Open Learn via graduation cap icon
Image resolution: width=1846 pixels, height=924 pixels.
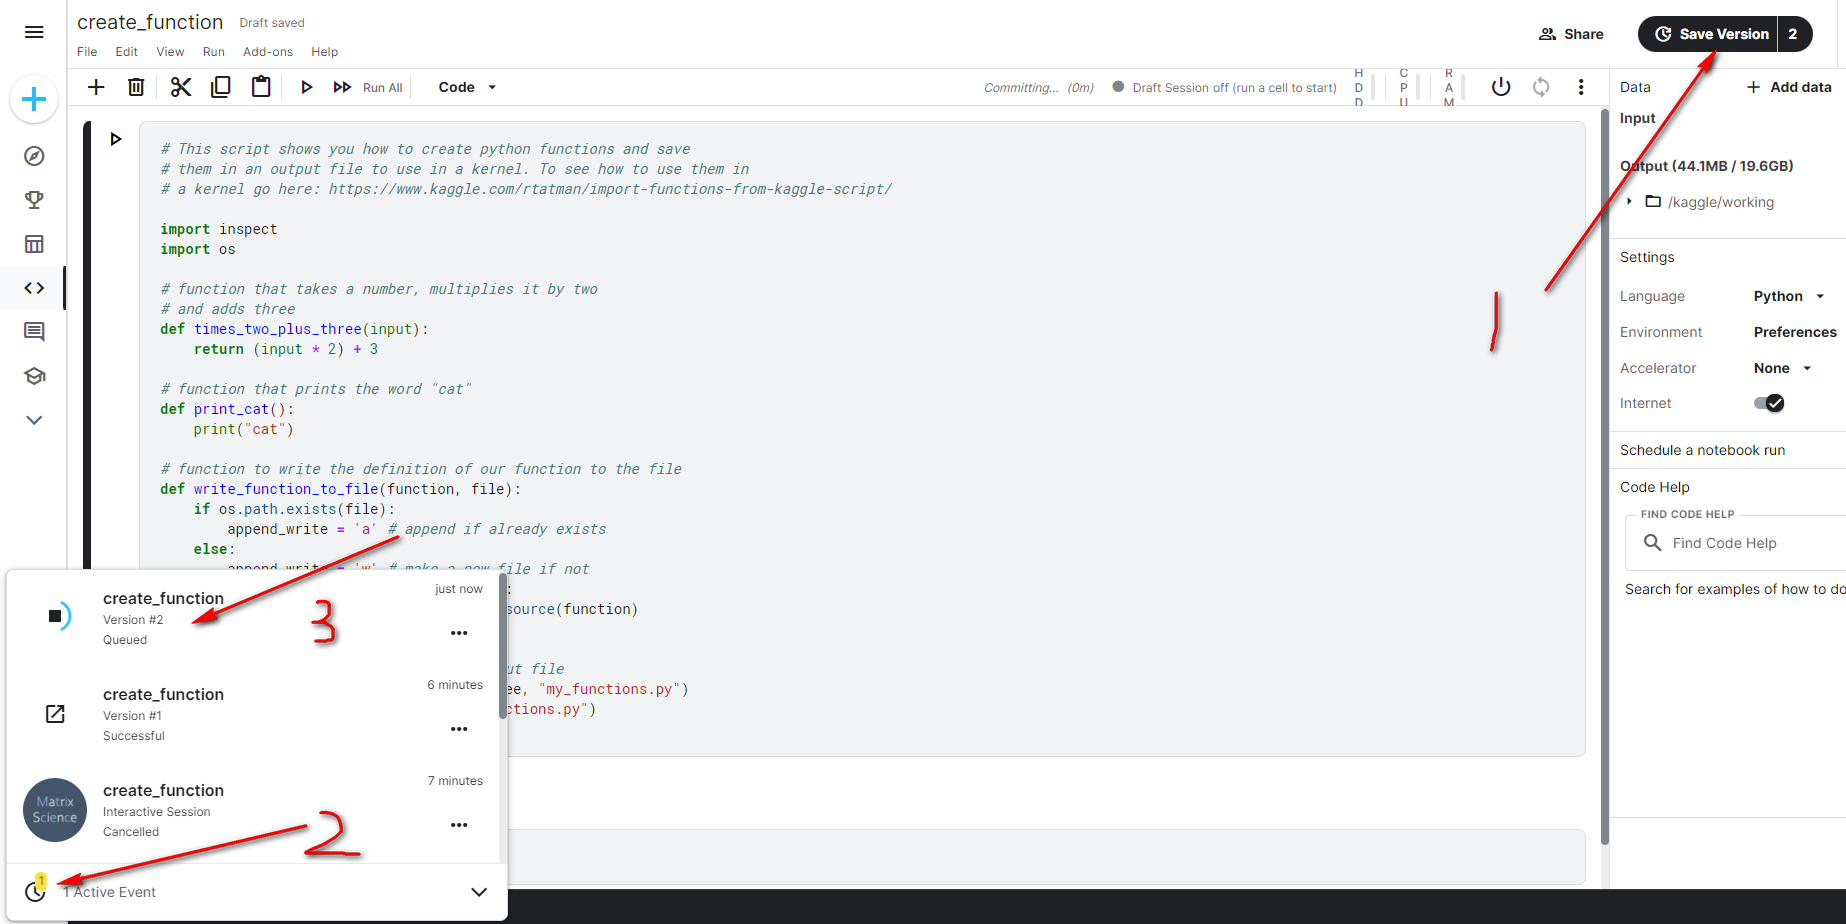(x=34, y=375)
